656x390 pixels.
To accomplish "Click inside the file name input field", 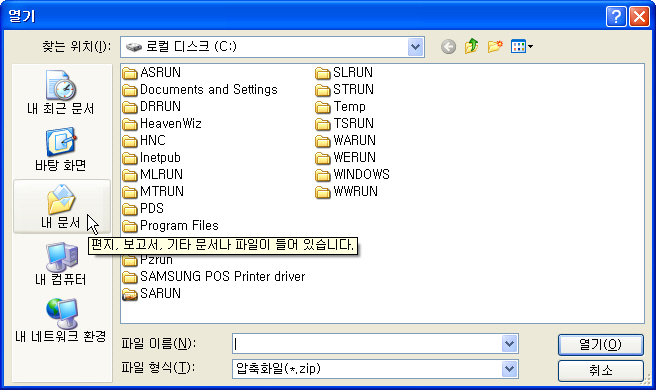I will (x=367, y=344).
